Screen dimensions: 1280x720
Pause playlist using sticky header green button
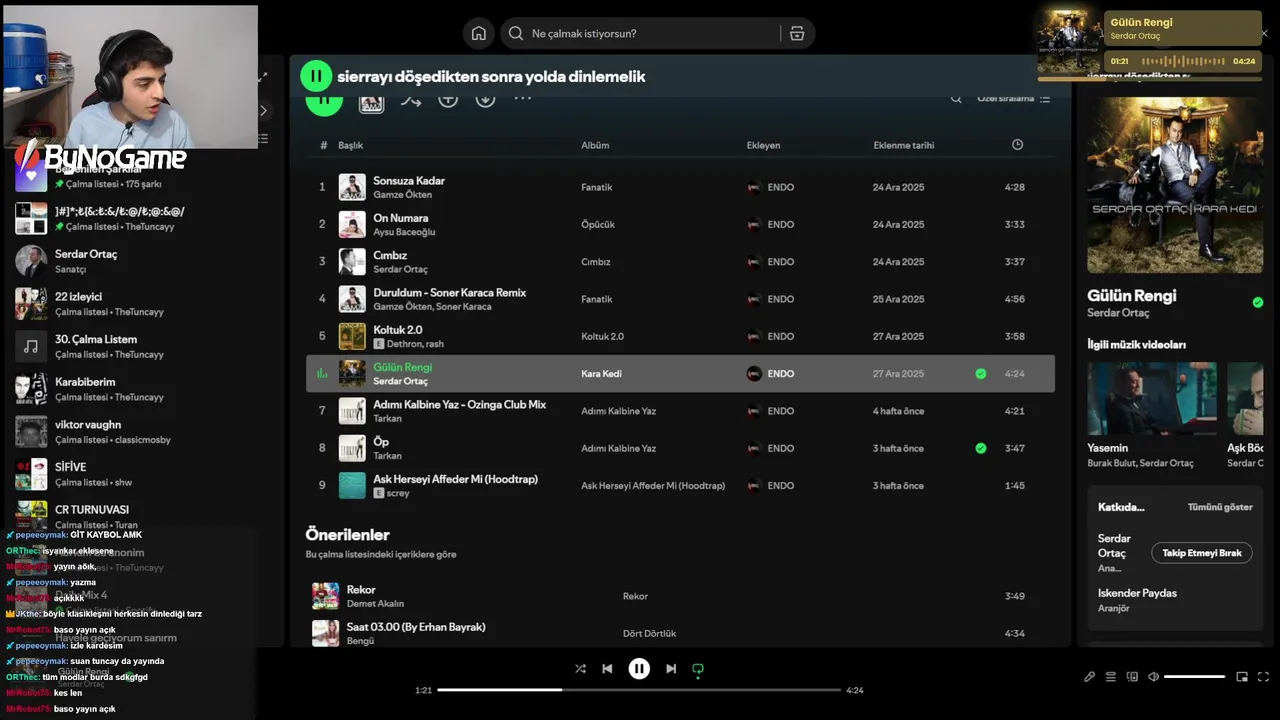click(316, 76)
